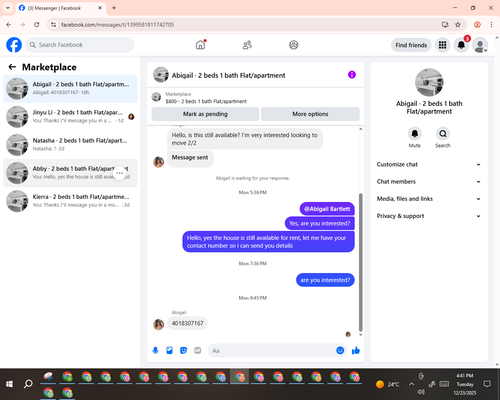The image size is (500, 400).
Task: Choose a sticker icon
Action: coord(183,350)
